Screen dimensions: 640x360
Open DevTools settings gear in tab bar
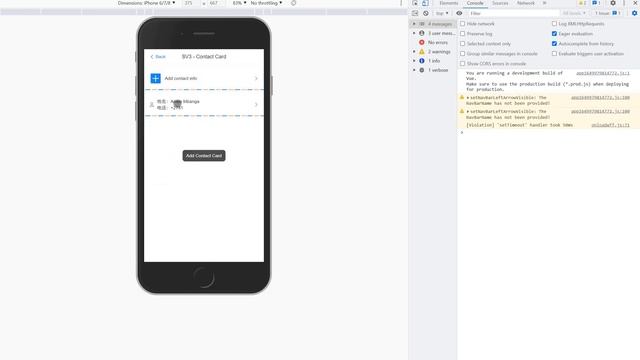(613, 3)
